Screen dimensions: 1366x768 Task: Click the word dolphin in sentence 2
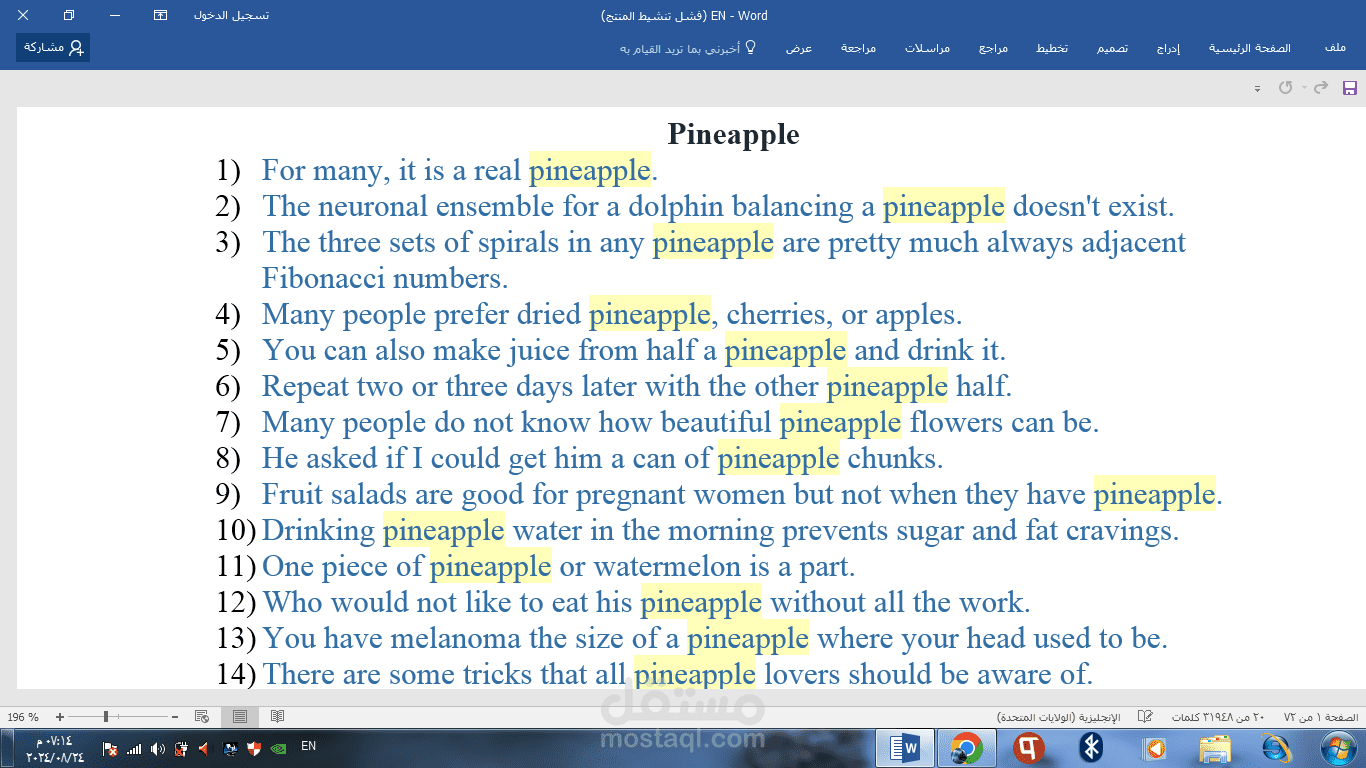(675, 207)
